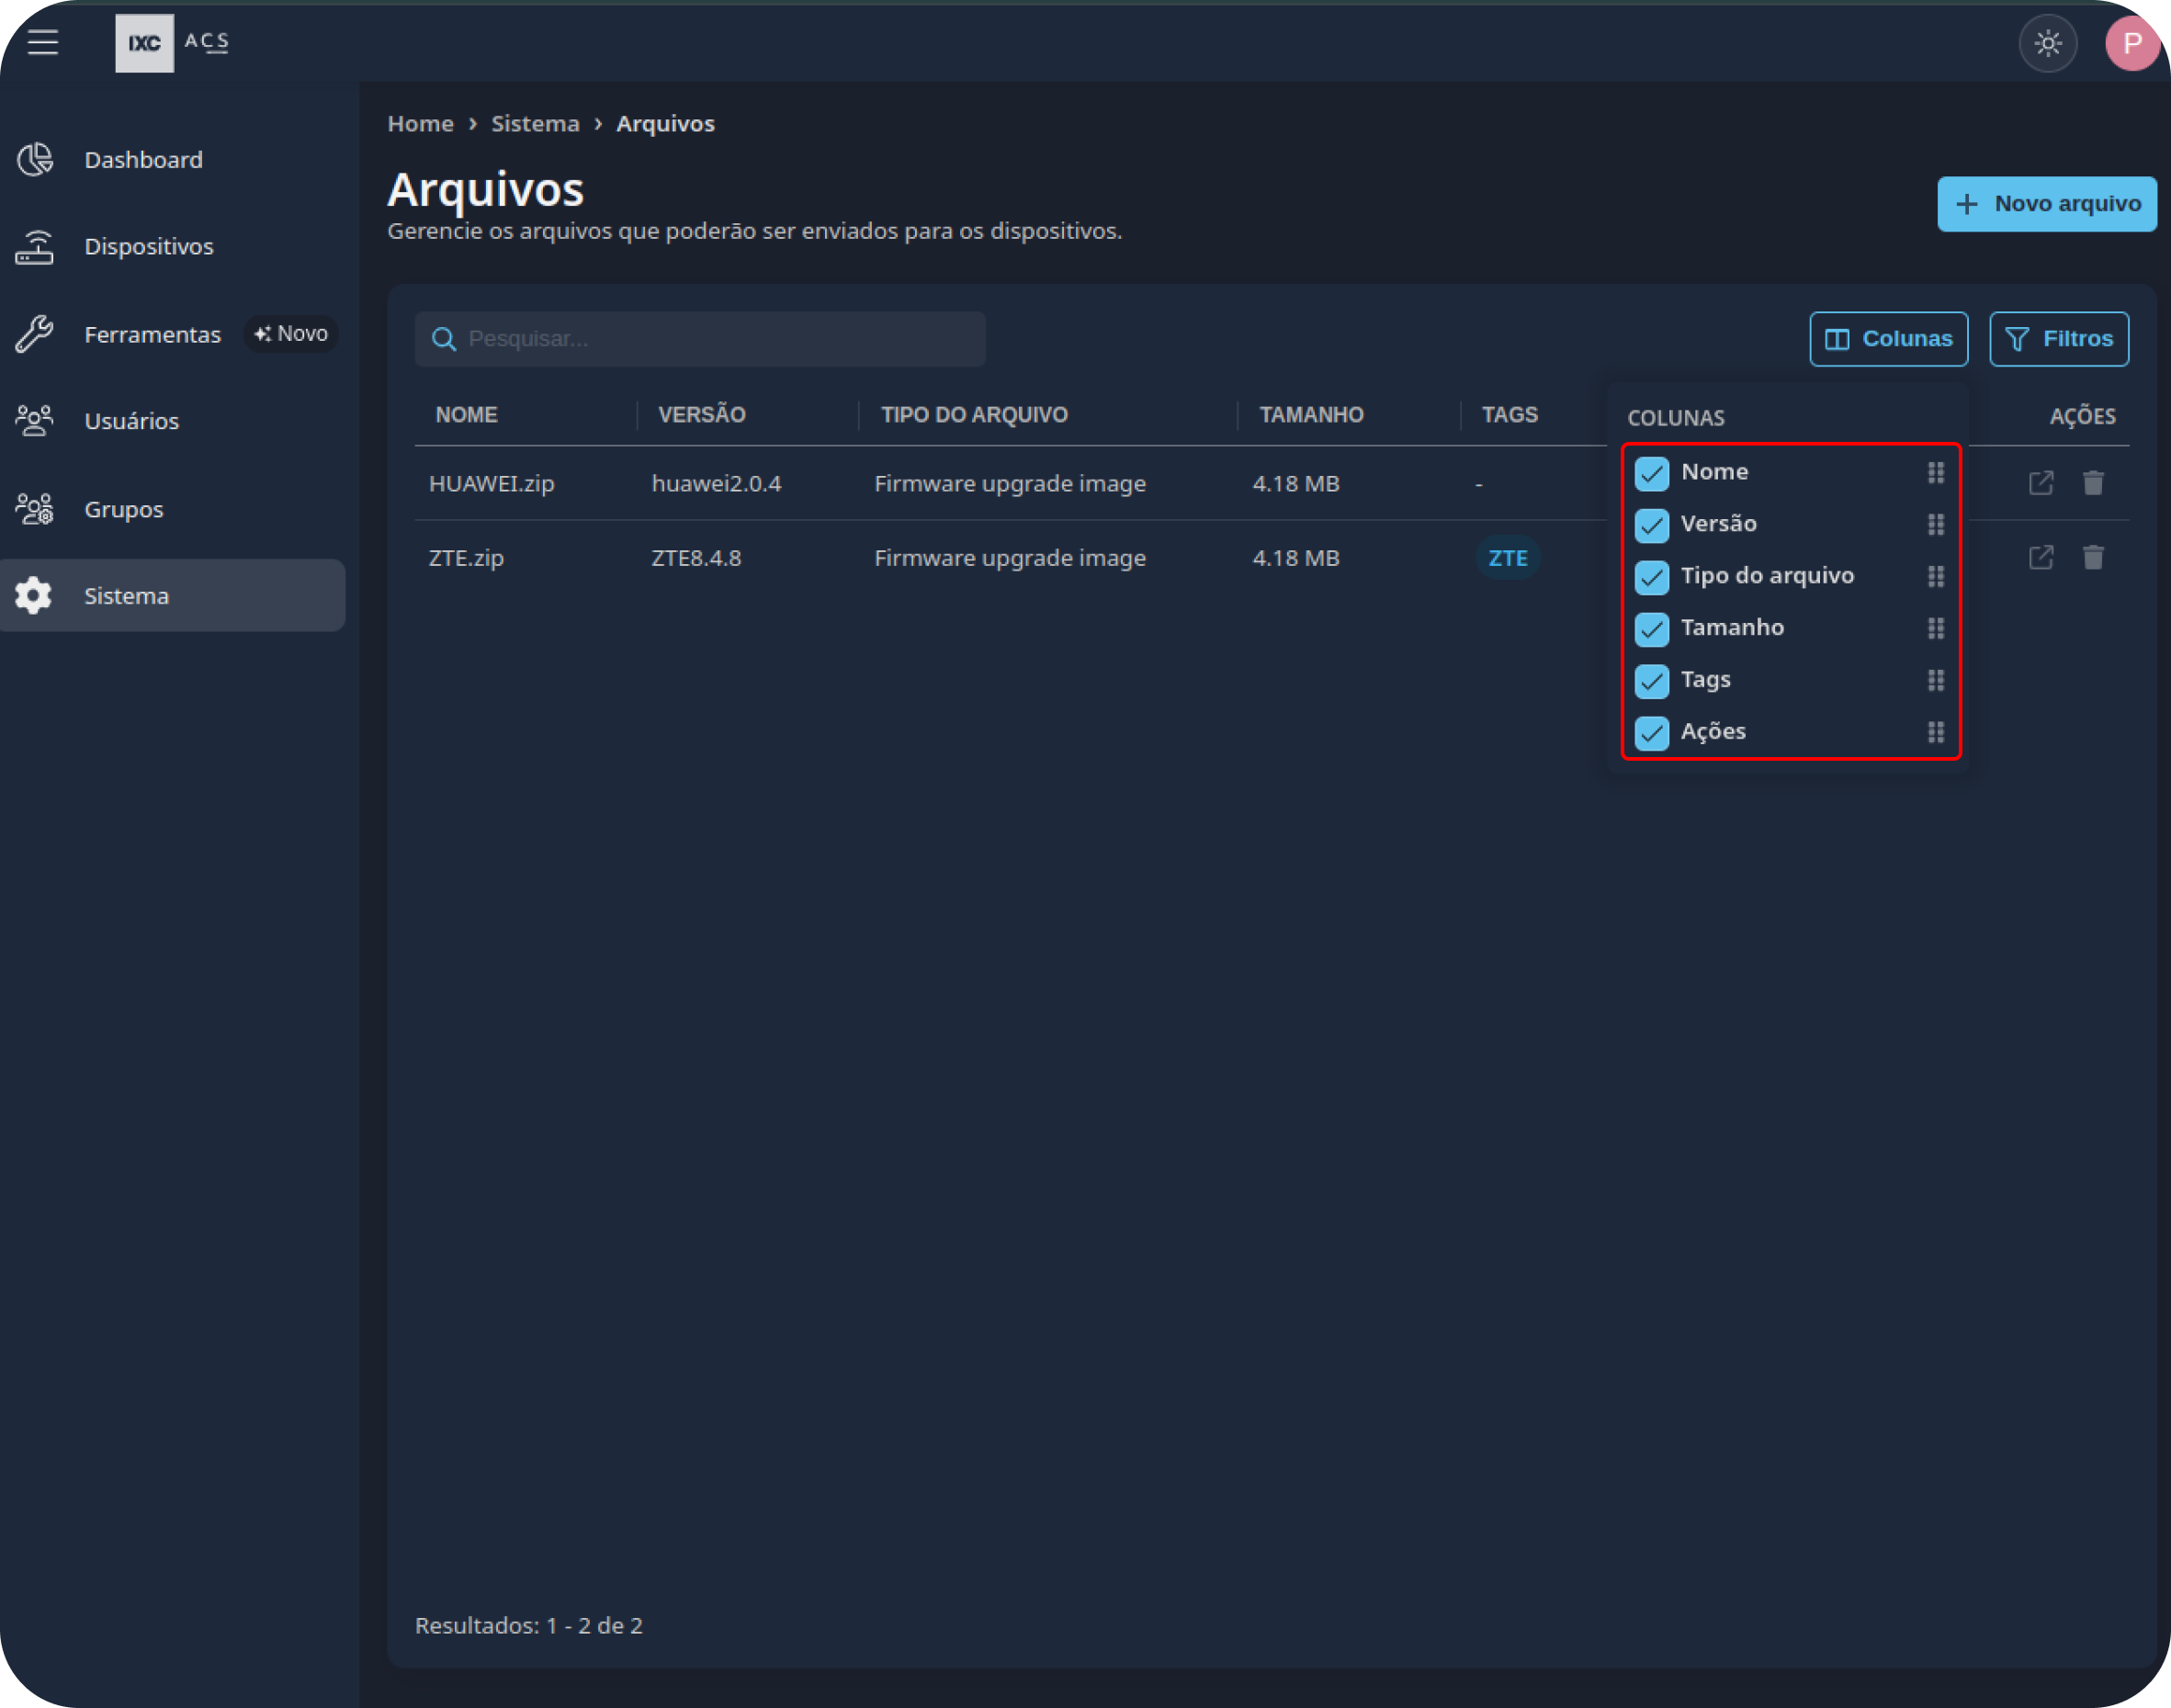Open the hamburger menu icon
Screen dimensions: 2171x1708
(43, 42)
